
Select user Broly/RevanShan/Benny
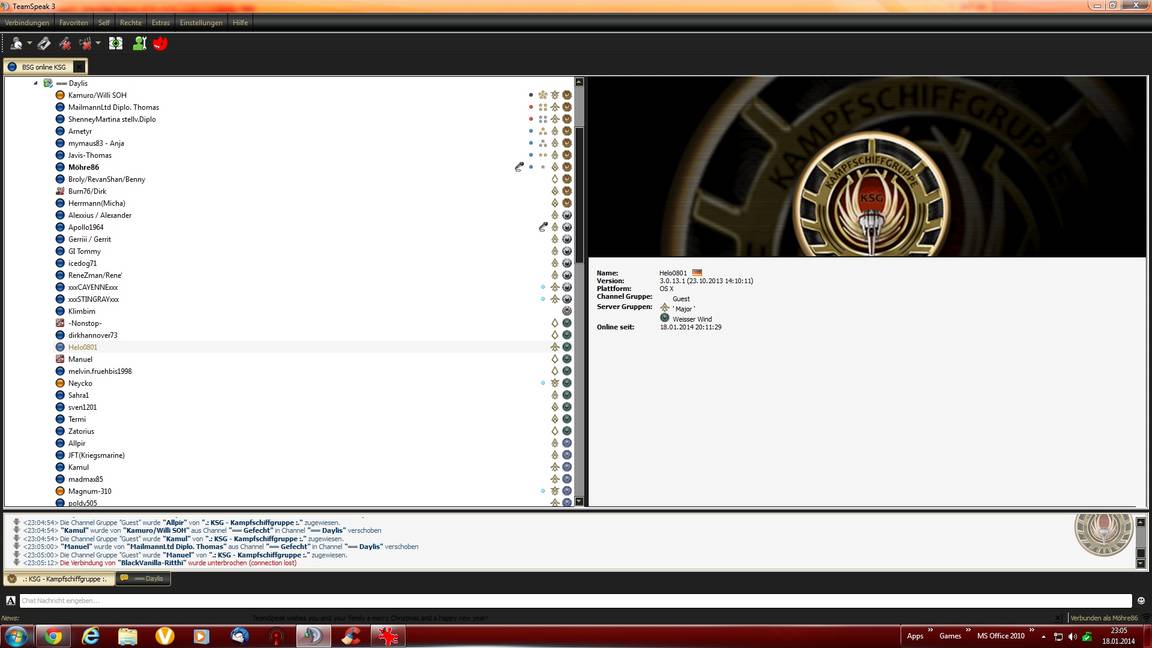107,179
